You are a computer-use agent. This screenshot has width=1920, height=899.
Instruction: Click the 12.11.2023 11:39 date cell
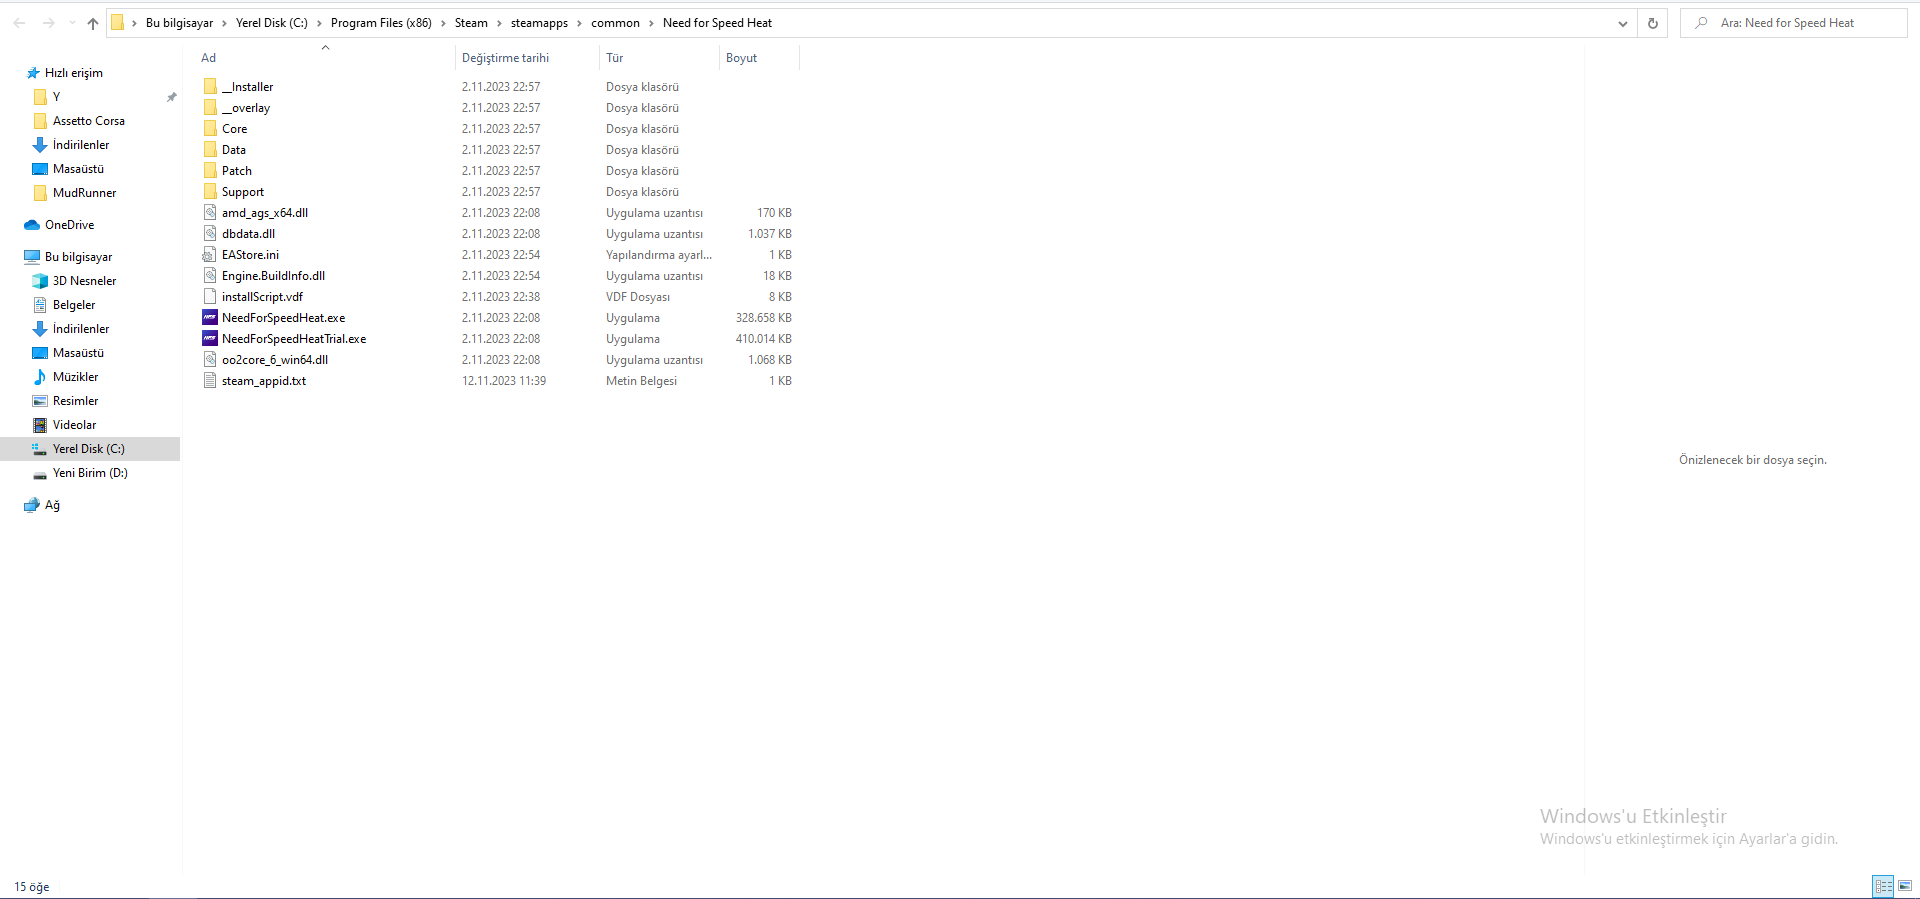[504, 381]
